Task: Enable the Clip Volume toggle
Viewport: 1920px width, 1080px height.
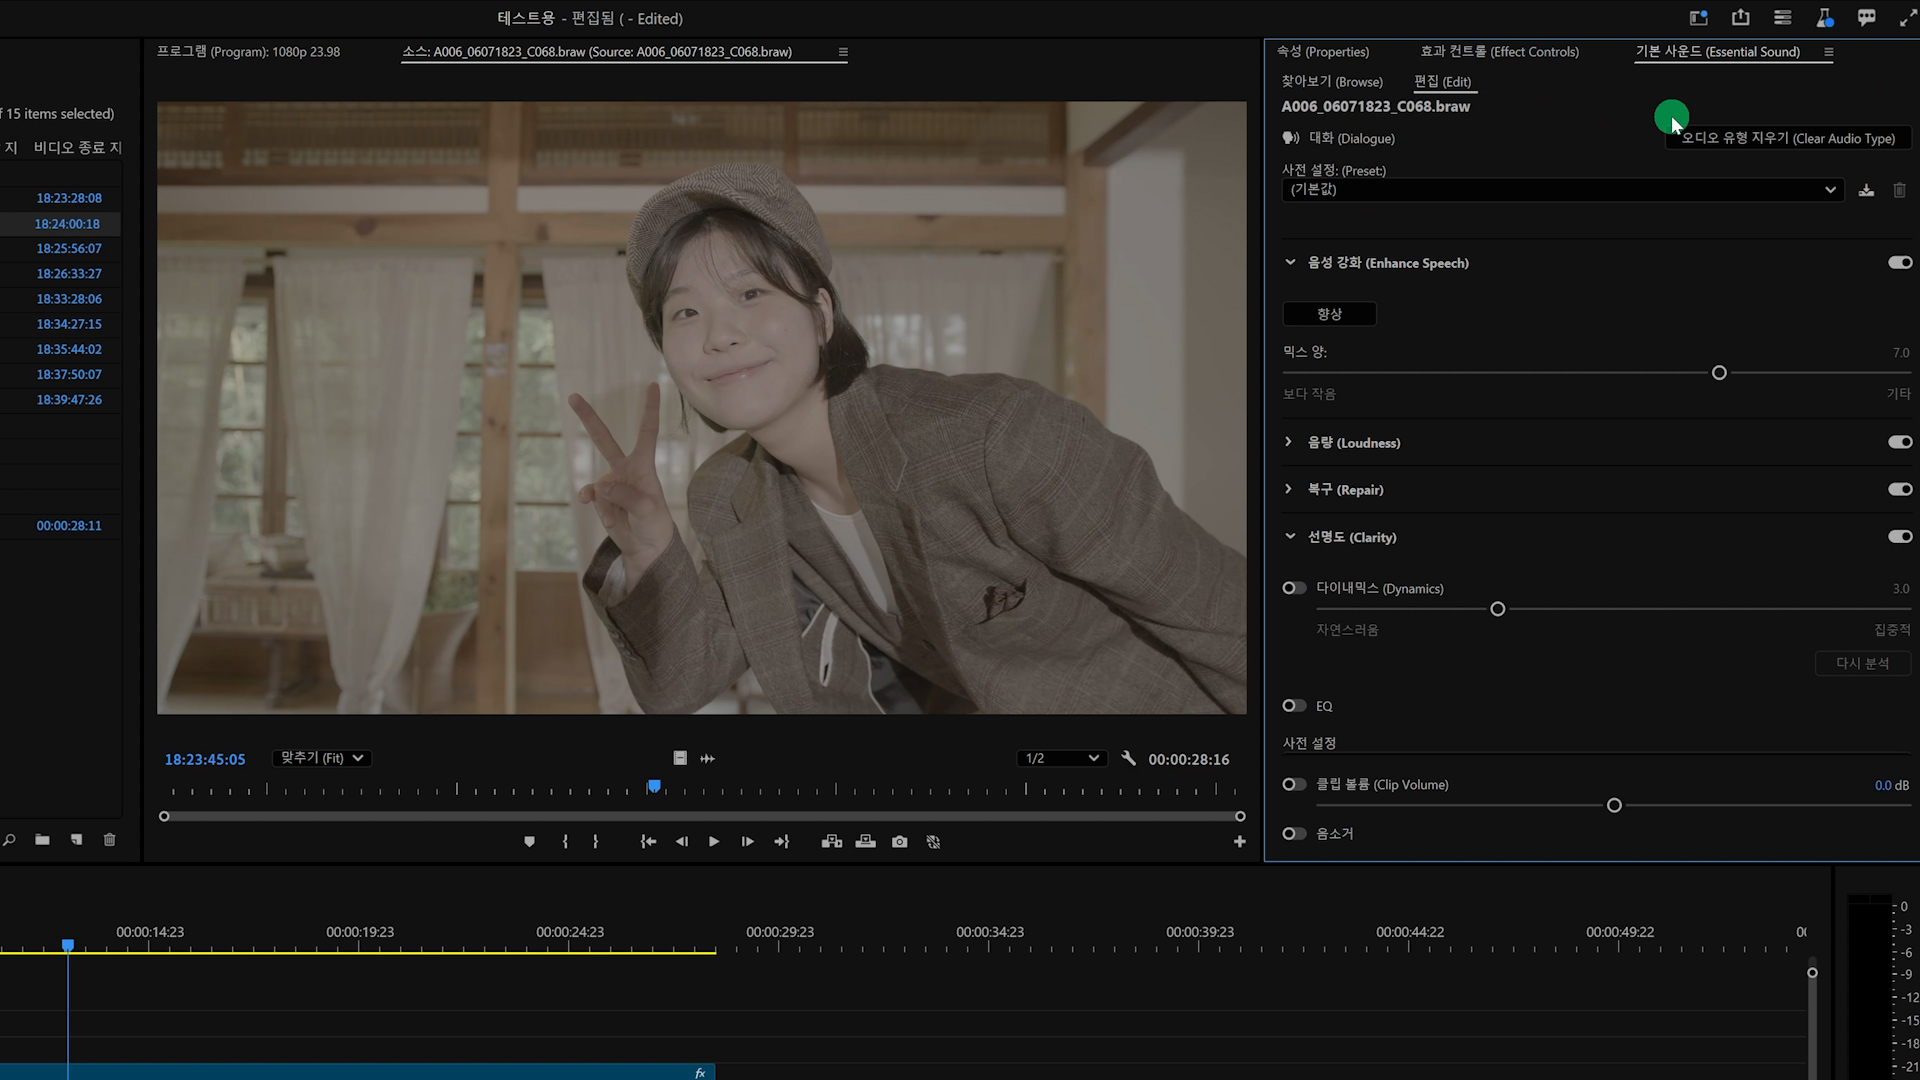Action: pos(1294,784)
